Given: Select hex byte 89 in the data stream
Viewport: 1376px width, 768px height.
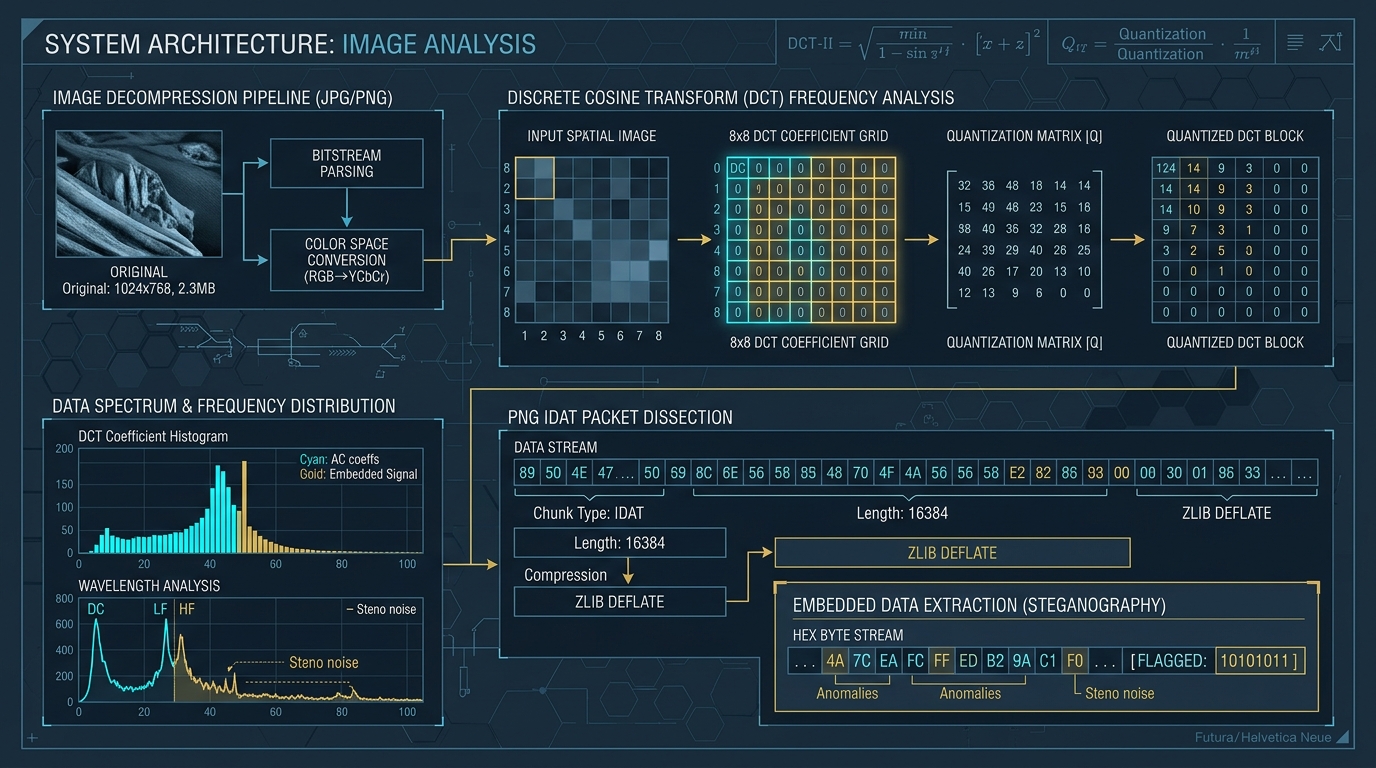Looking at the screenshot, I should coord(527,472).
